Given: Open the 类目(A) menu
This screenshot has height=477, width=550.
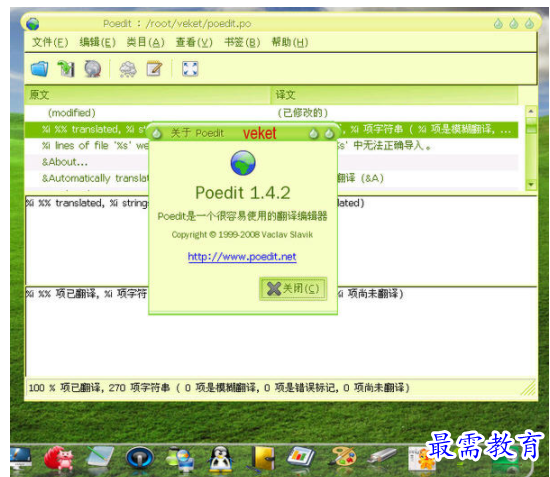Looking at the screenshot, I should 145,42.
